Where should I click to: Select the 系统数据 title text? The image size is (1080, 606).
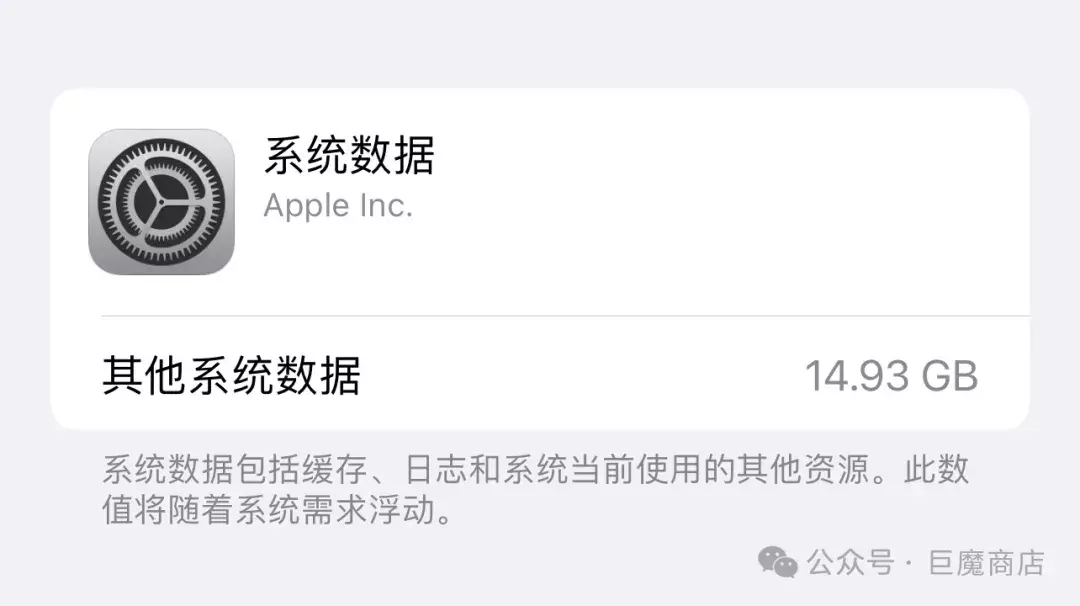coord(349,155)
